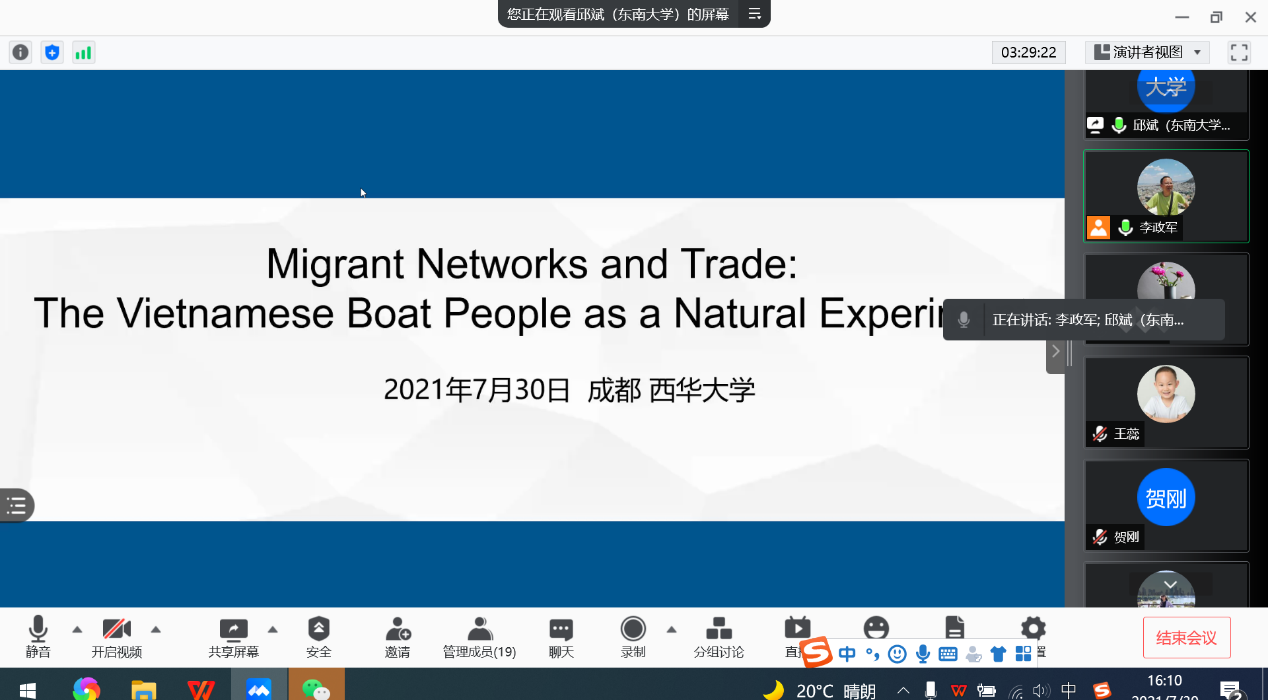Select 李政军's participant video tile

point(1166,196)
